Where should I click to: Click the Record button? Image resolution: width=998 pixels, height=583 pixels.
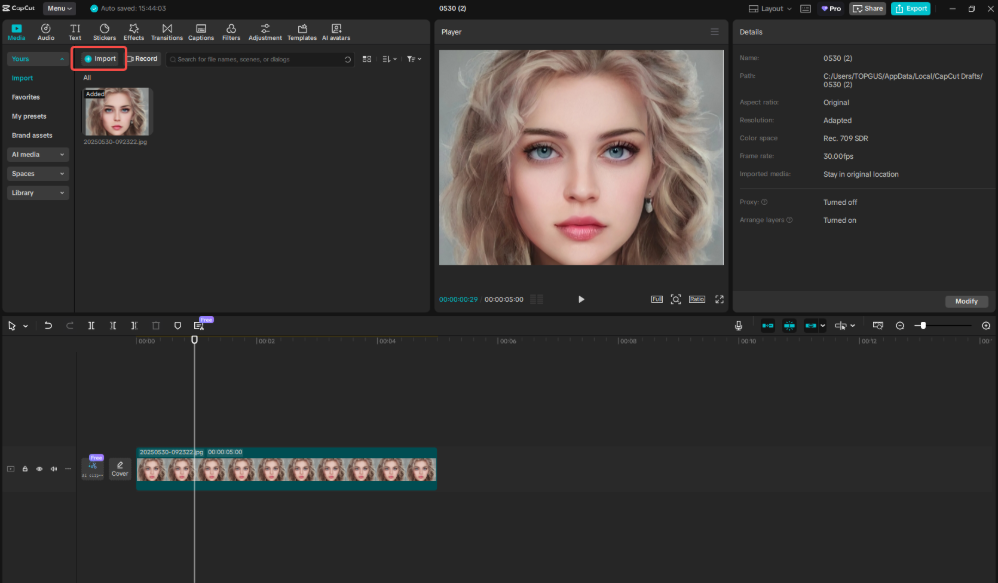point(143,59)
